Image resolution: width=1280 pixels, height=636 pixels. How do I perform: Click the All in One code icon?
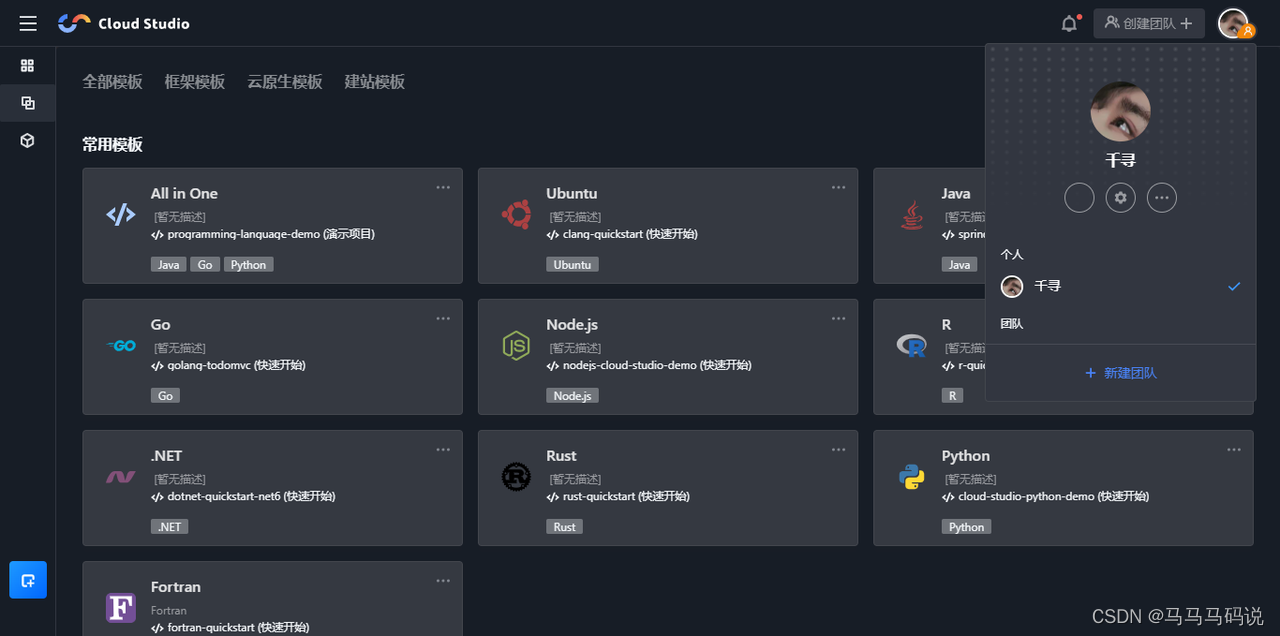coord(121,214)
